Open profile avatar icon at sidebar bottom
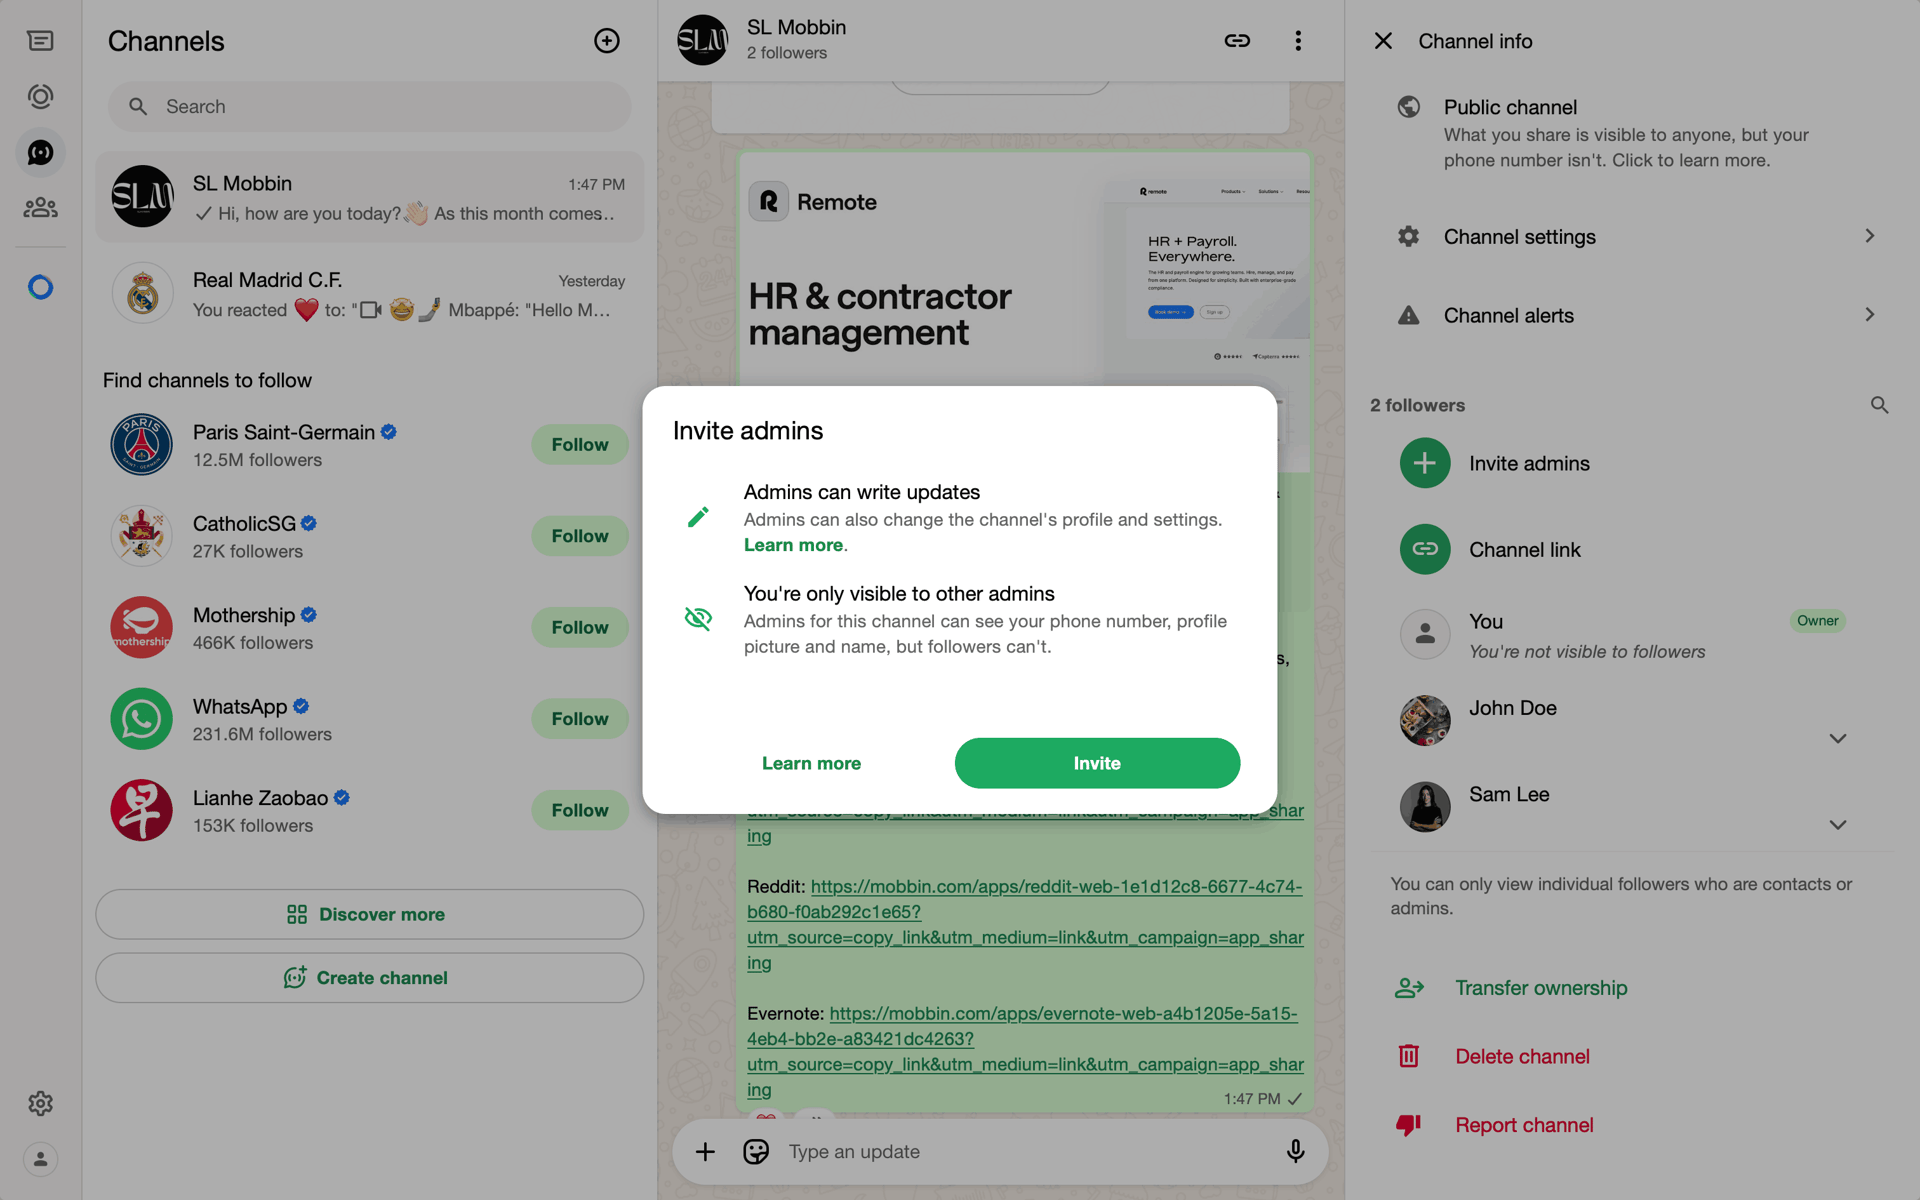The image size is (1920, 1200). [x=40, y=1159]
